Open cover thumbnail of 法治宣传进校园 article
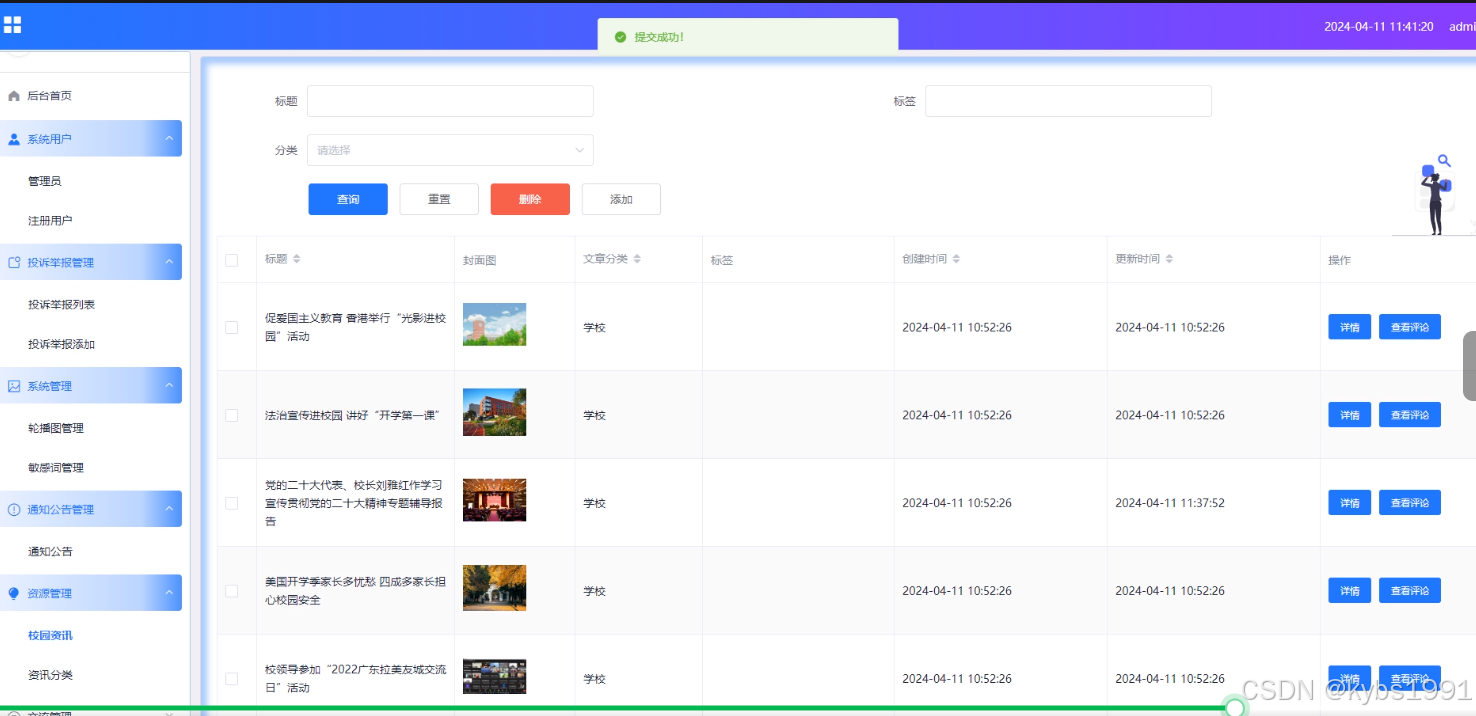Screen dimensions: 1476x716 pos(494,412)
